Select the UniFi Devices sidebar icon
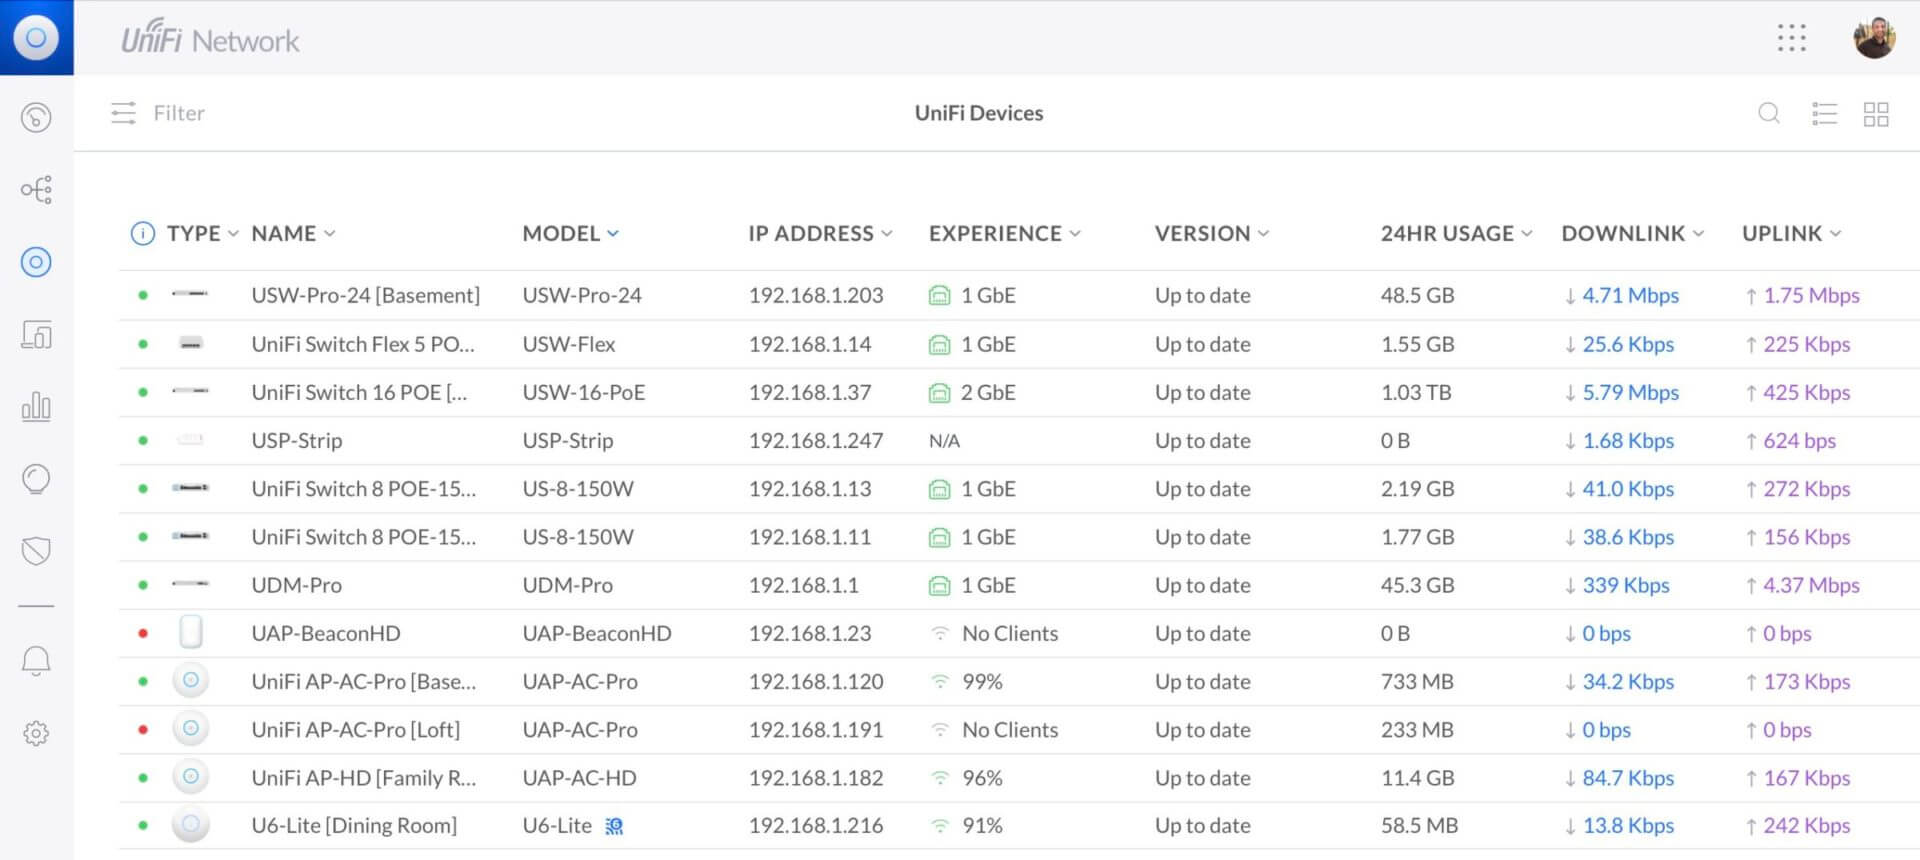The width and height of the screenshot is (1920, 860). coord(36,262)
